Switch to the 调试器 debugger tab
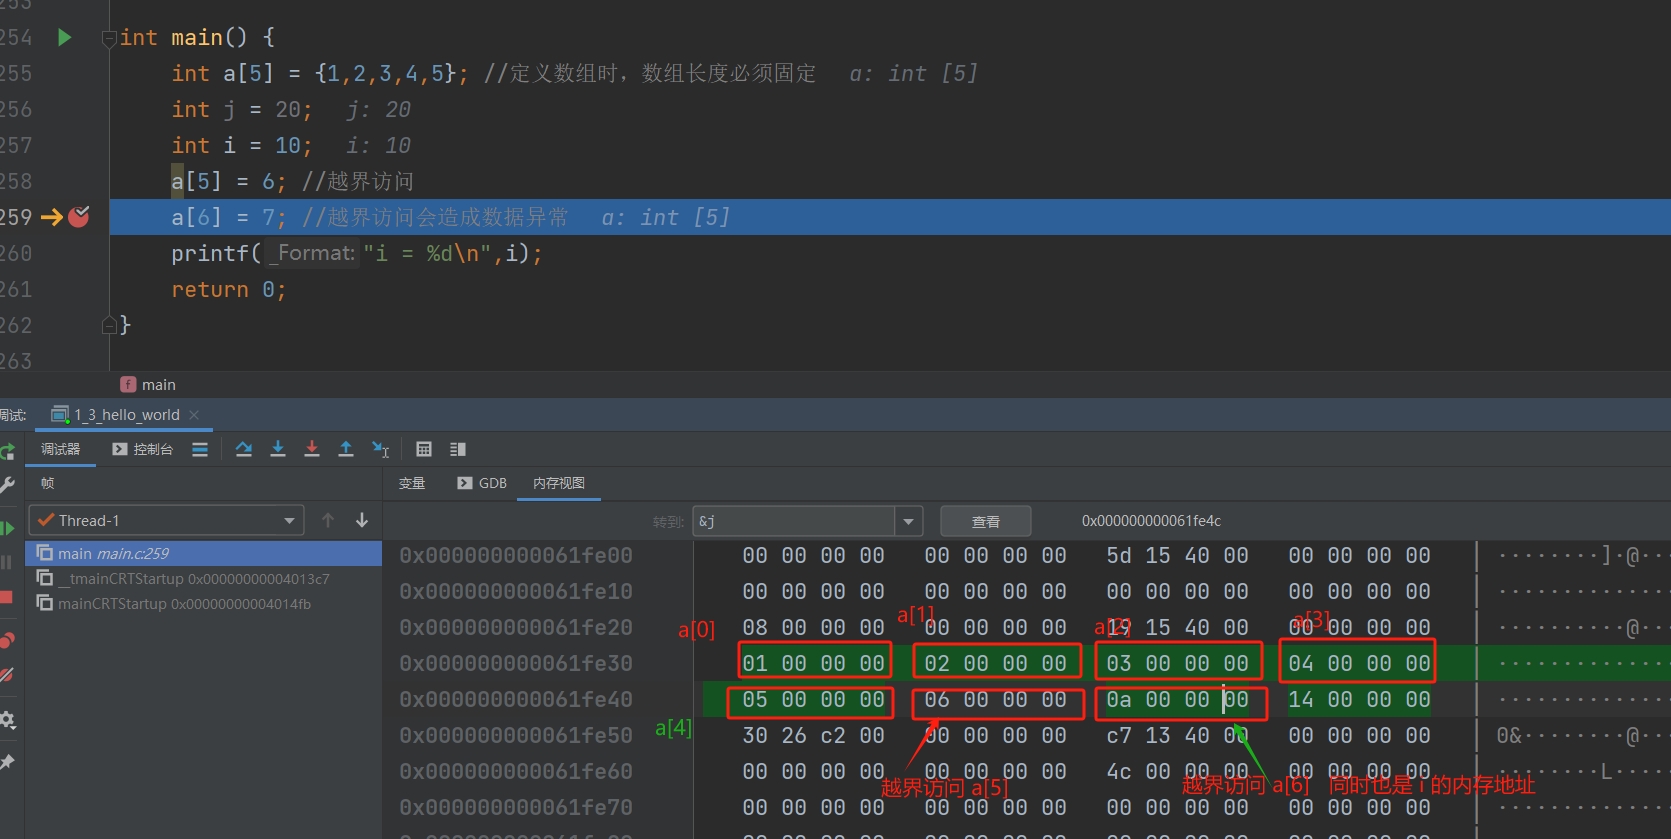The width and height of the screenshot is (1671, 839). [x=61, y=449]
